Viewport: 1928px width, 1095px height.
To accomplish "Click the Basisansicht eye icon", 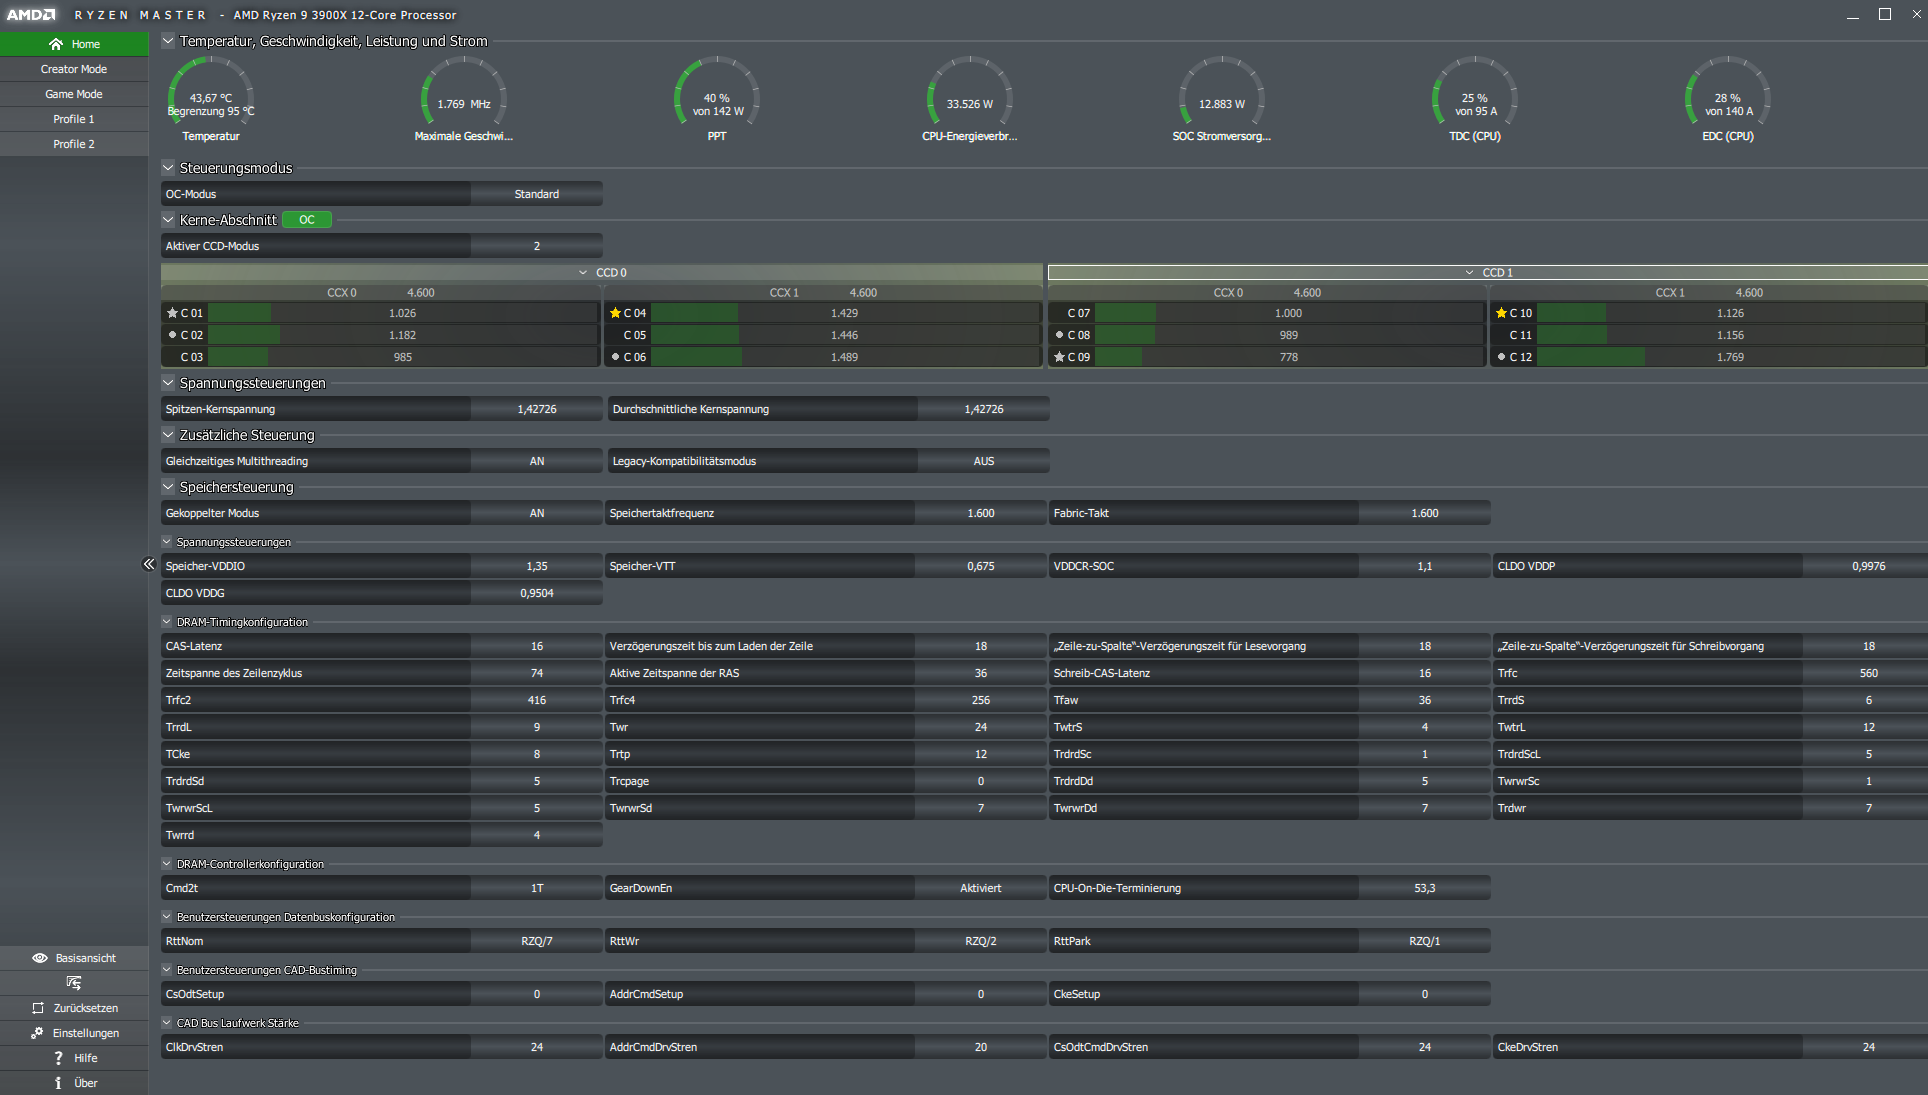I will click(x=40, y=958).
